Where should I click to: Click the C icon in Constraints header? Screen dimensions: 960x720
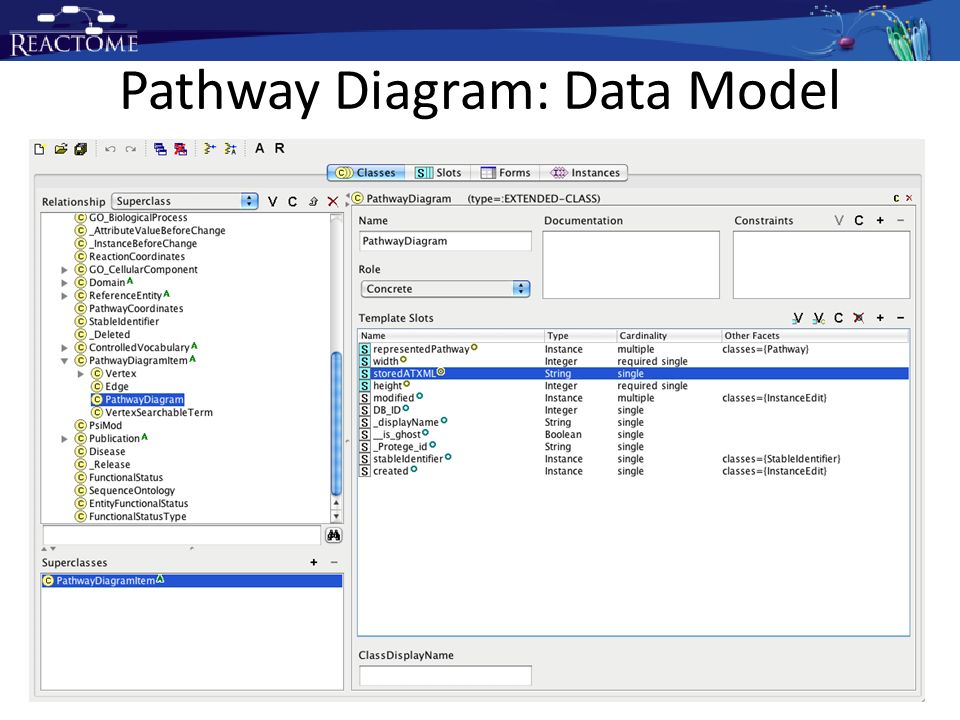[859, 220]
